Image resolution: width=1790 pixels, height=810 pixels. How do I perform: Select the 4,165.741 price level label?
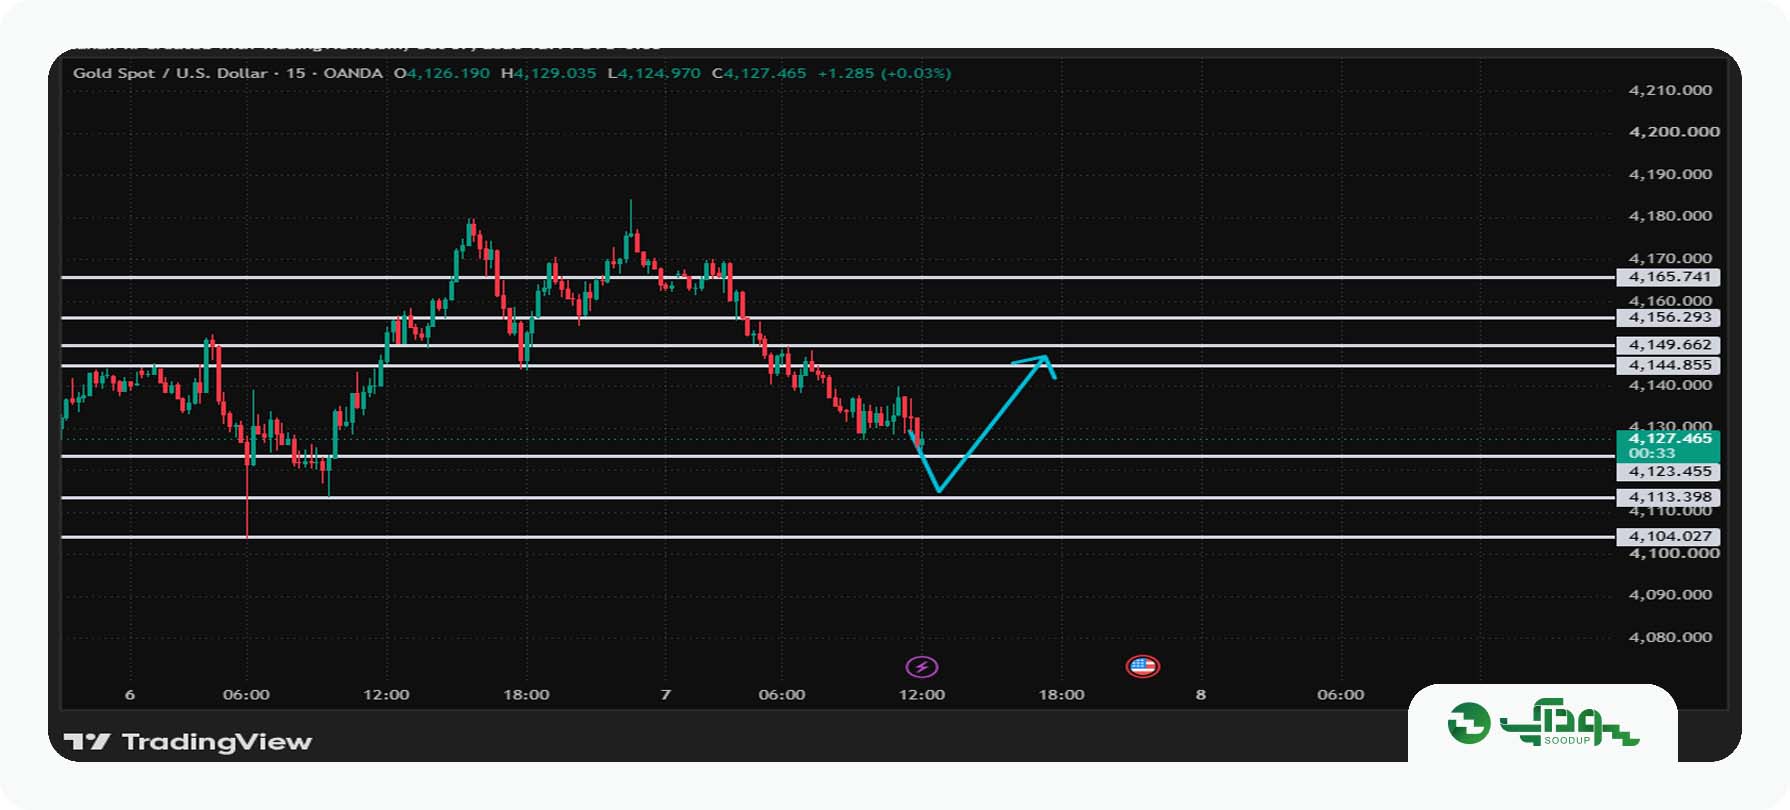point(1668,277)
